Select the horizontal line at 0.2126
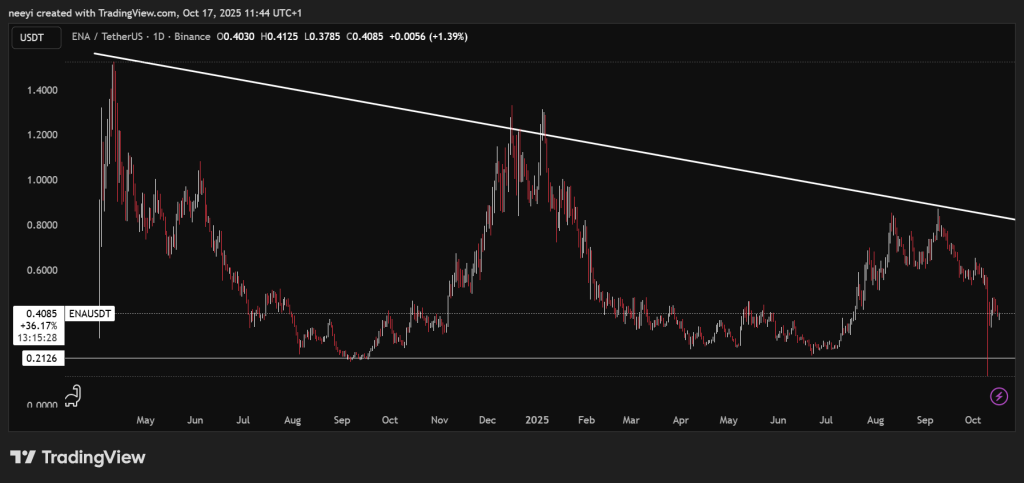The image size is (1024, 483). tap(540, 358)
